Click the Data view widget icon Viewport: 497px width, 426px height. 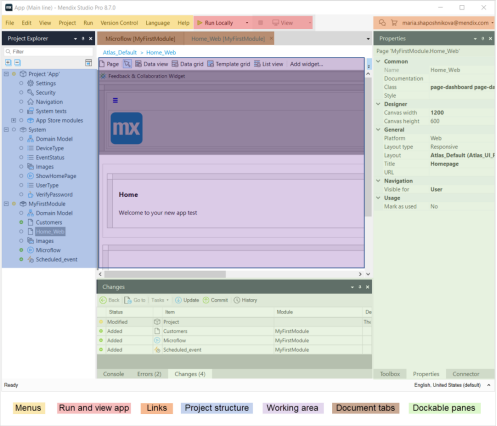(x=138, y=64)
